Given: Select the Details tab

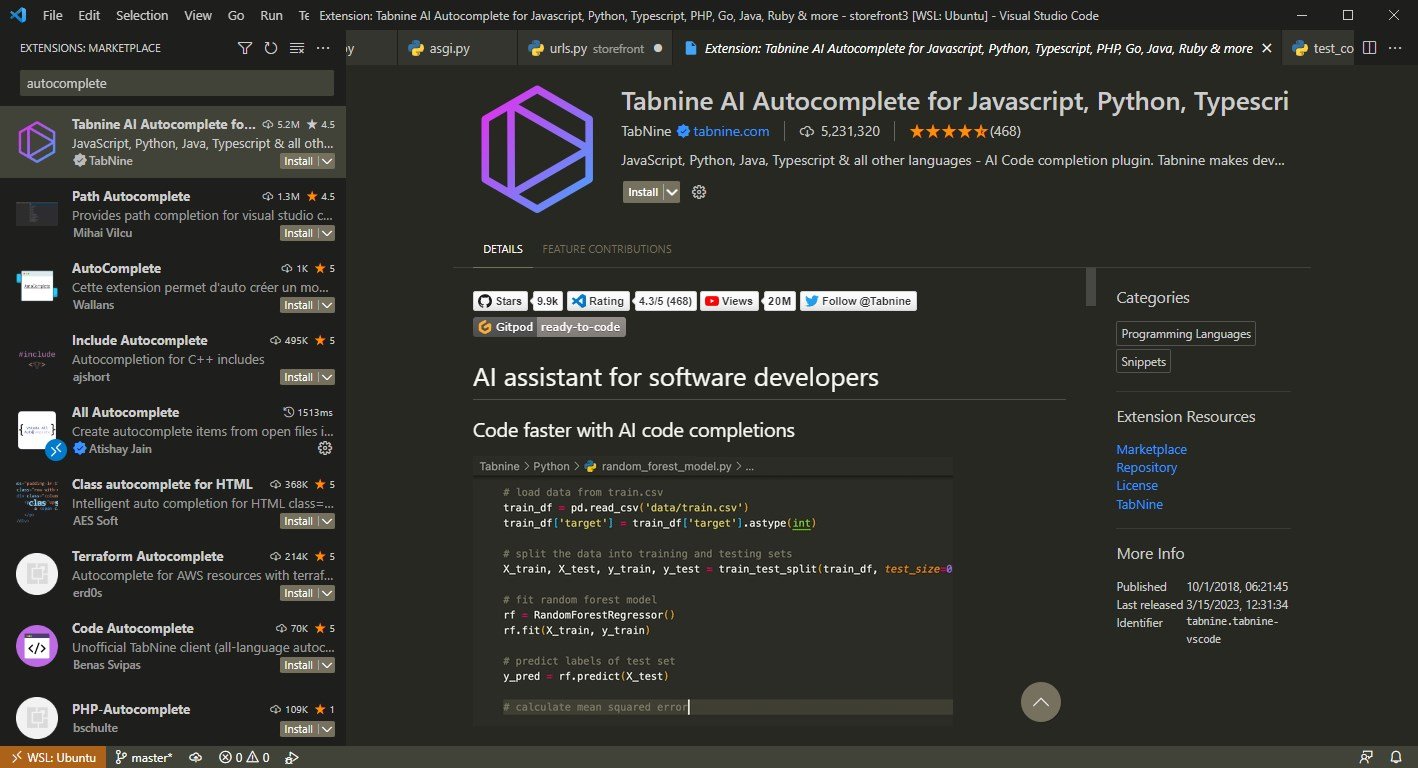Looking at the screenshot, I should (x=503, y=249).
